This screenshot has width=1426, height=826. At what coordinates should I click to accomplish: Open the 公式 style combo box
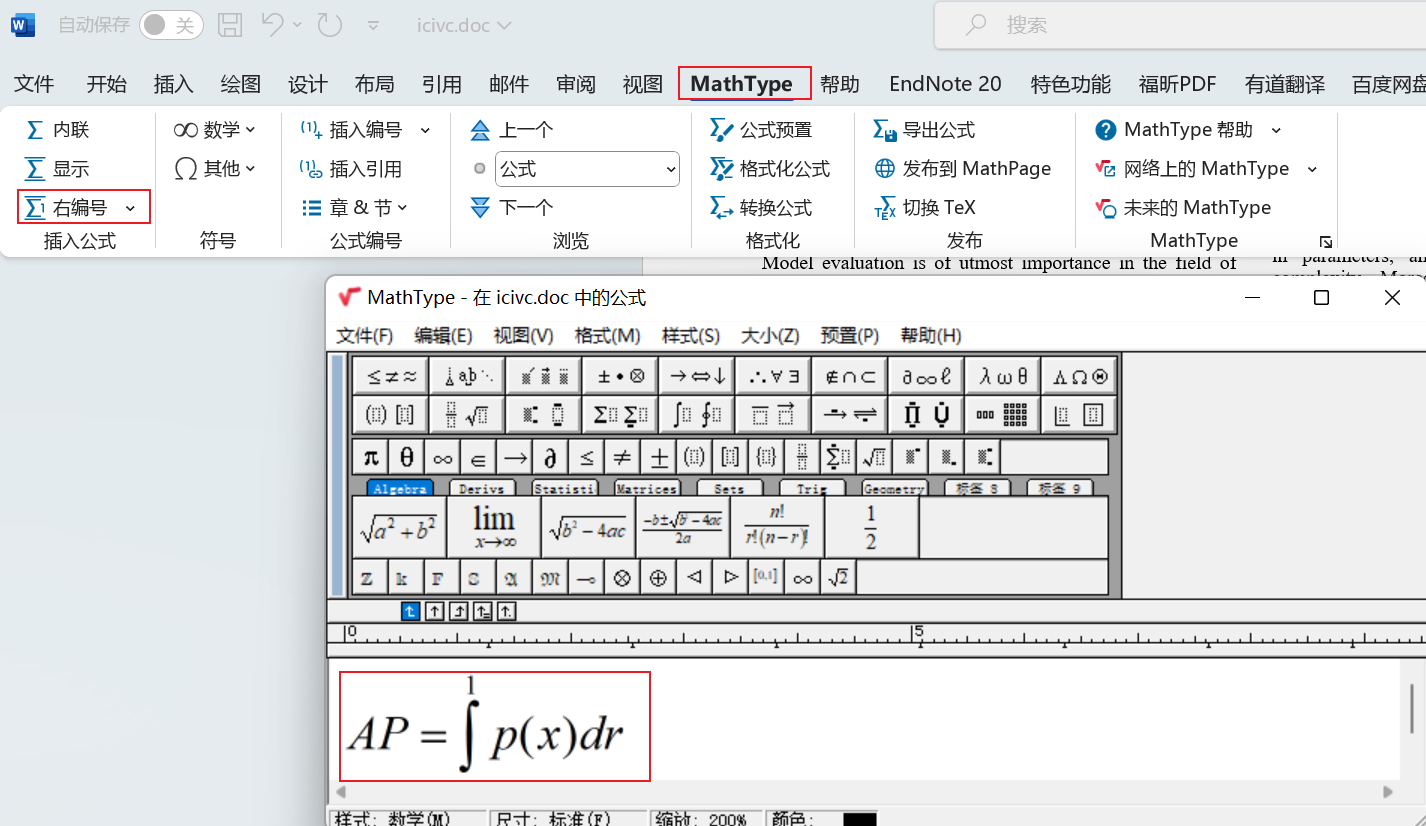tap(587, 168)
